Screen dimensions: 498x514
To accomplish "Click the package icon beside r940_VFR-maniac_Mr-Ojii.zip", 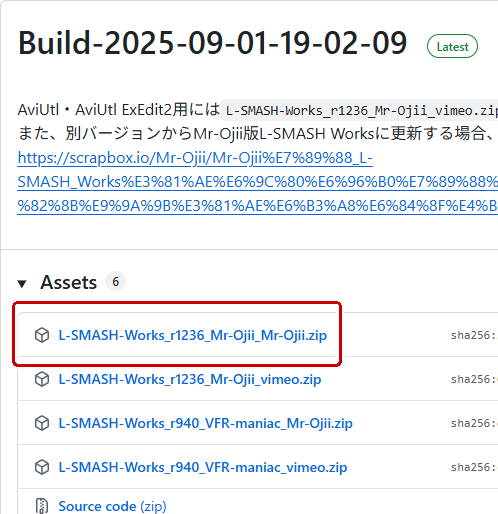I will (42, 423).
